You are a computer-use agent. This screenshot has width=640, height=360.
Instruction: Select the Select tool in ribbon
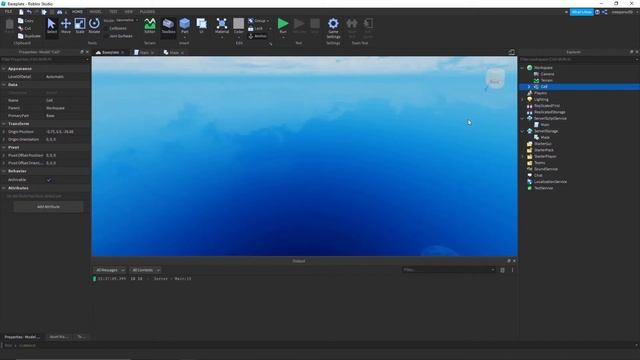52,26
